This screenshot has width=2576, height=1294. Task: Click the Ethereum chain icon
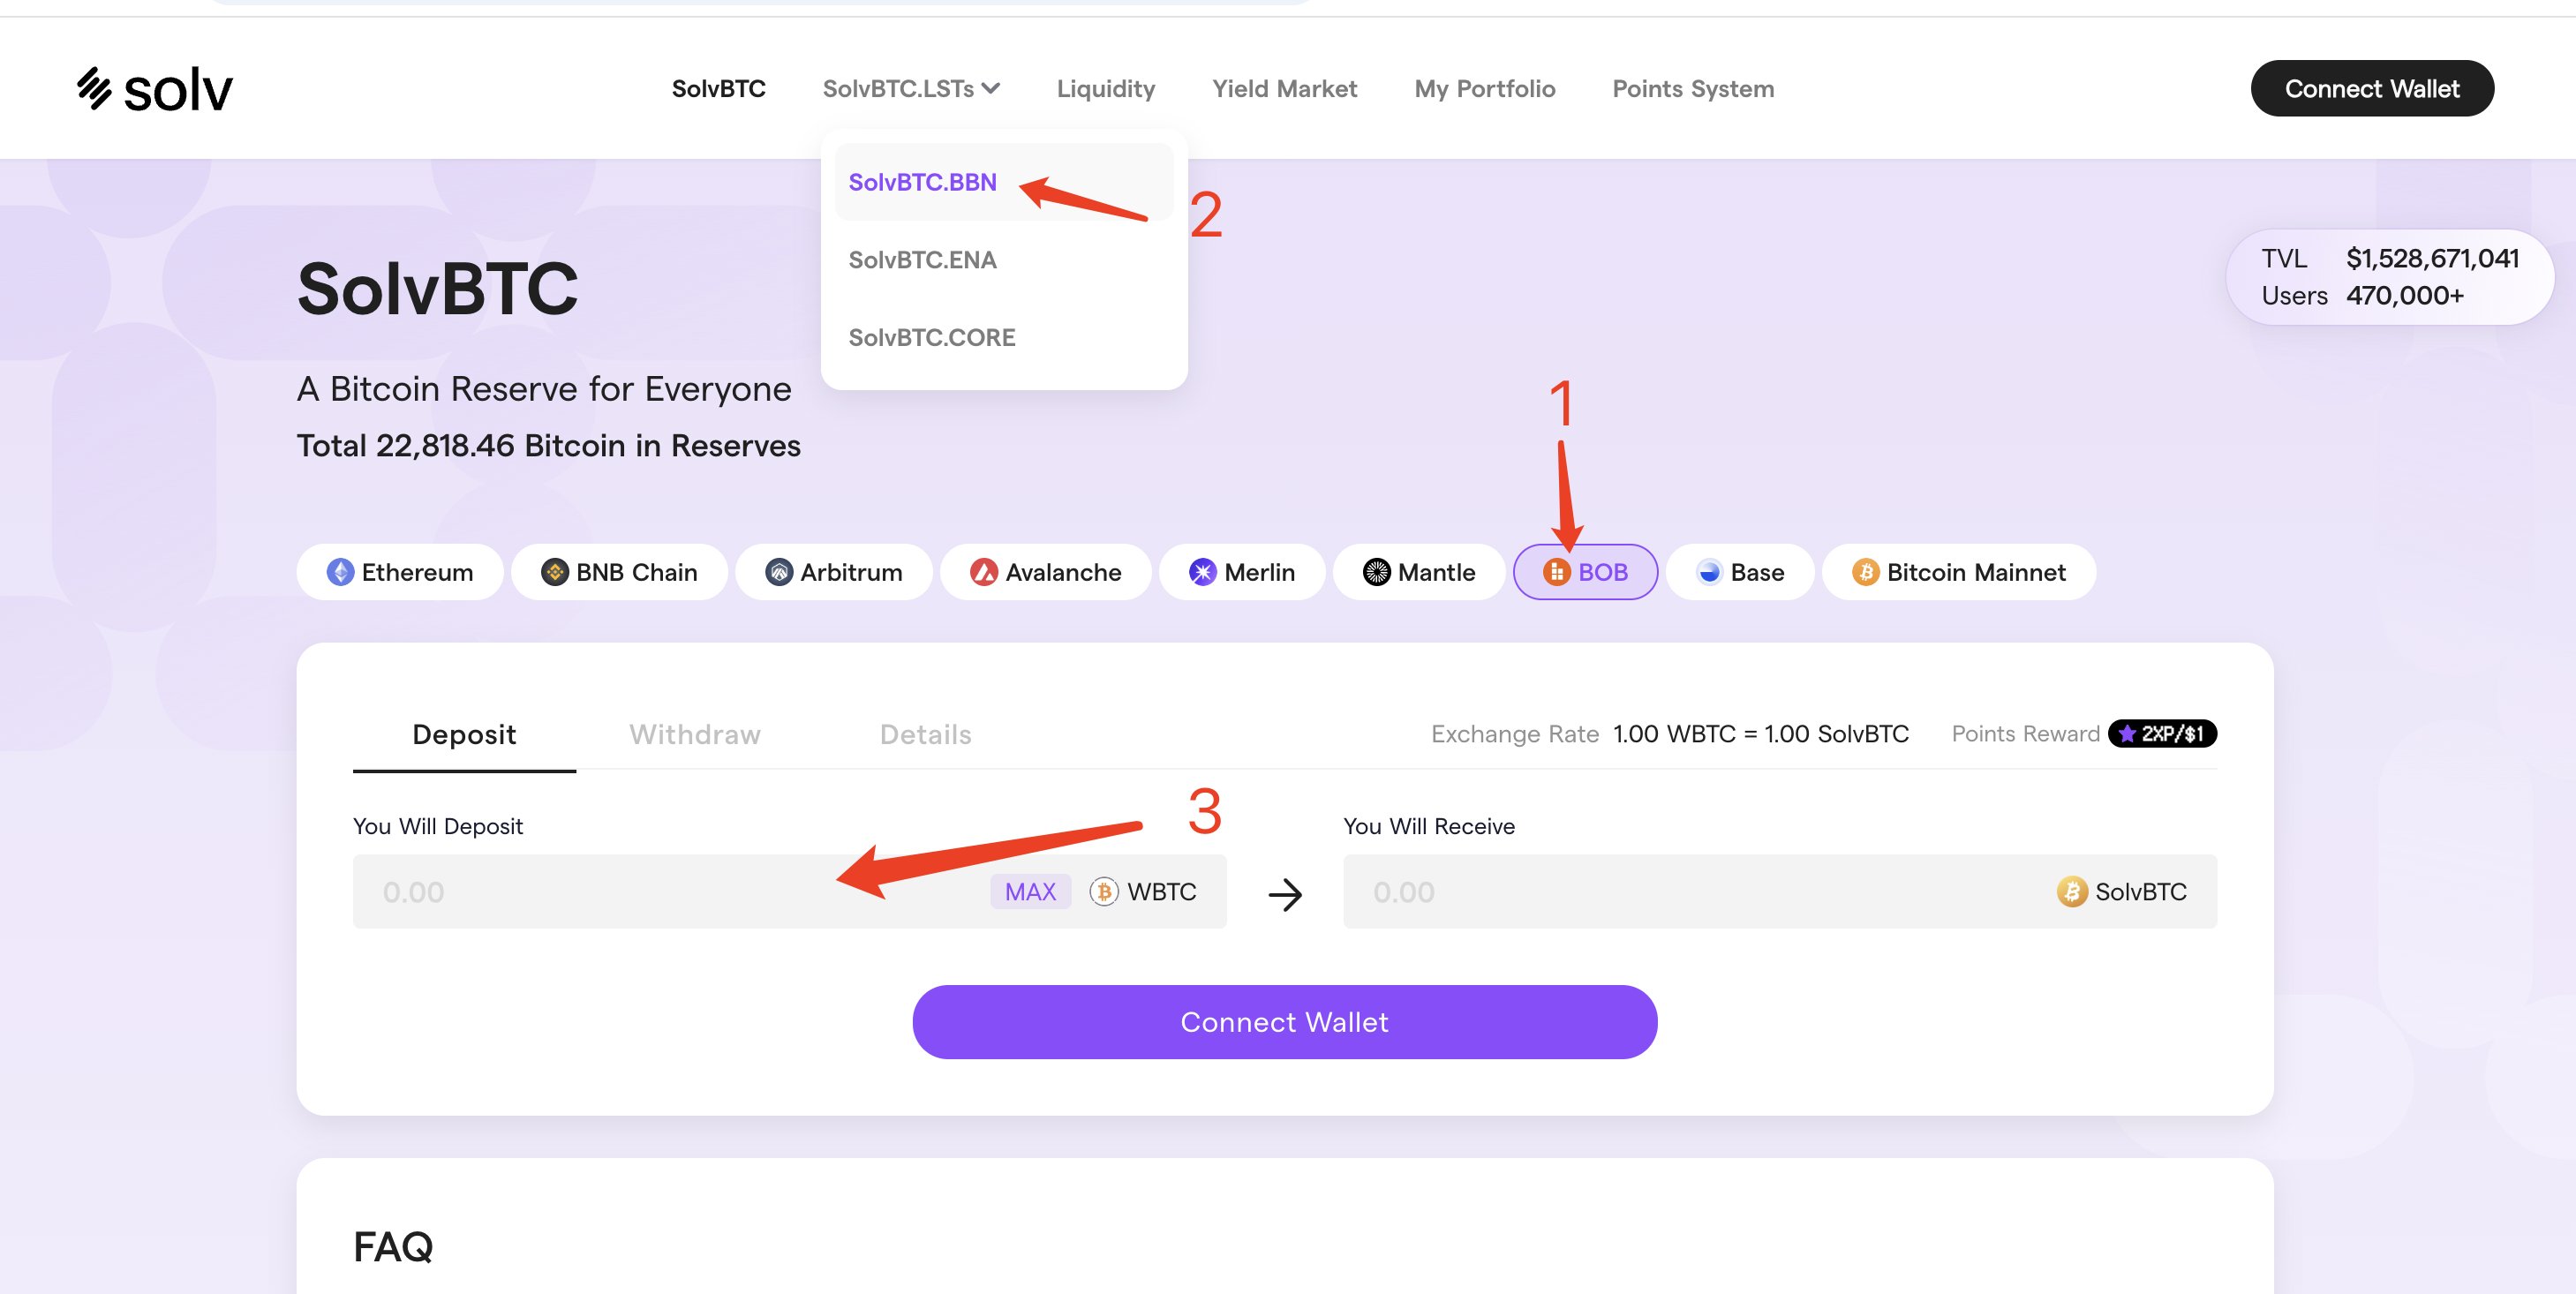point(340,572)
